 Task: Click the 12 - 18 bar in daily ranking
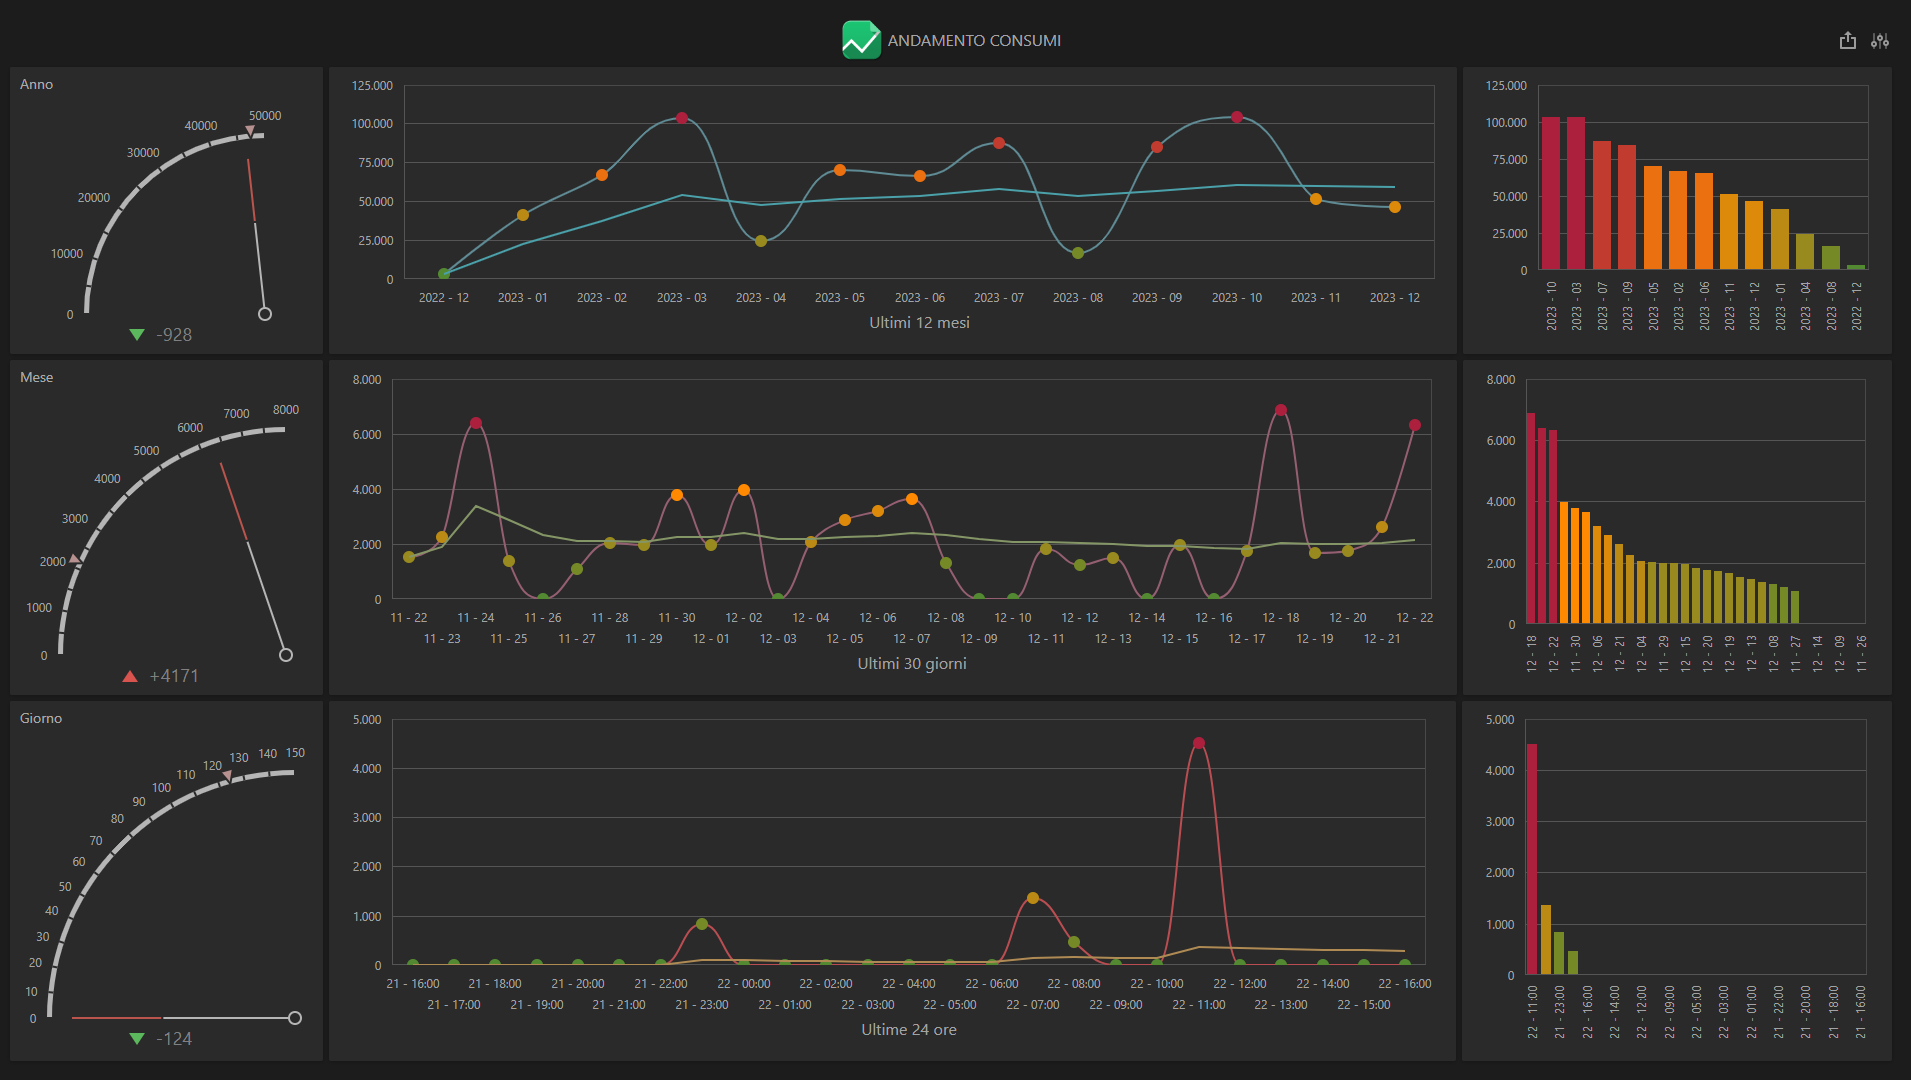(1531, 518)
